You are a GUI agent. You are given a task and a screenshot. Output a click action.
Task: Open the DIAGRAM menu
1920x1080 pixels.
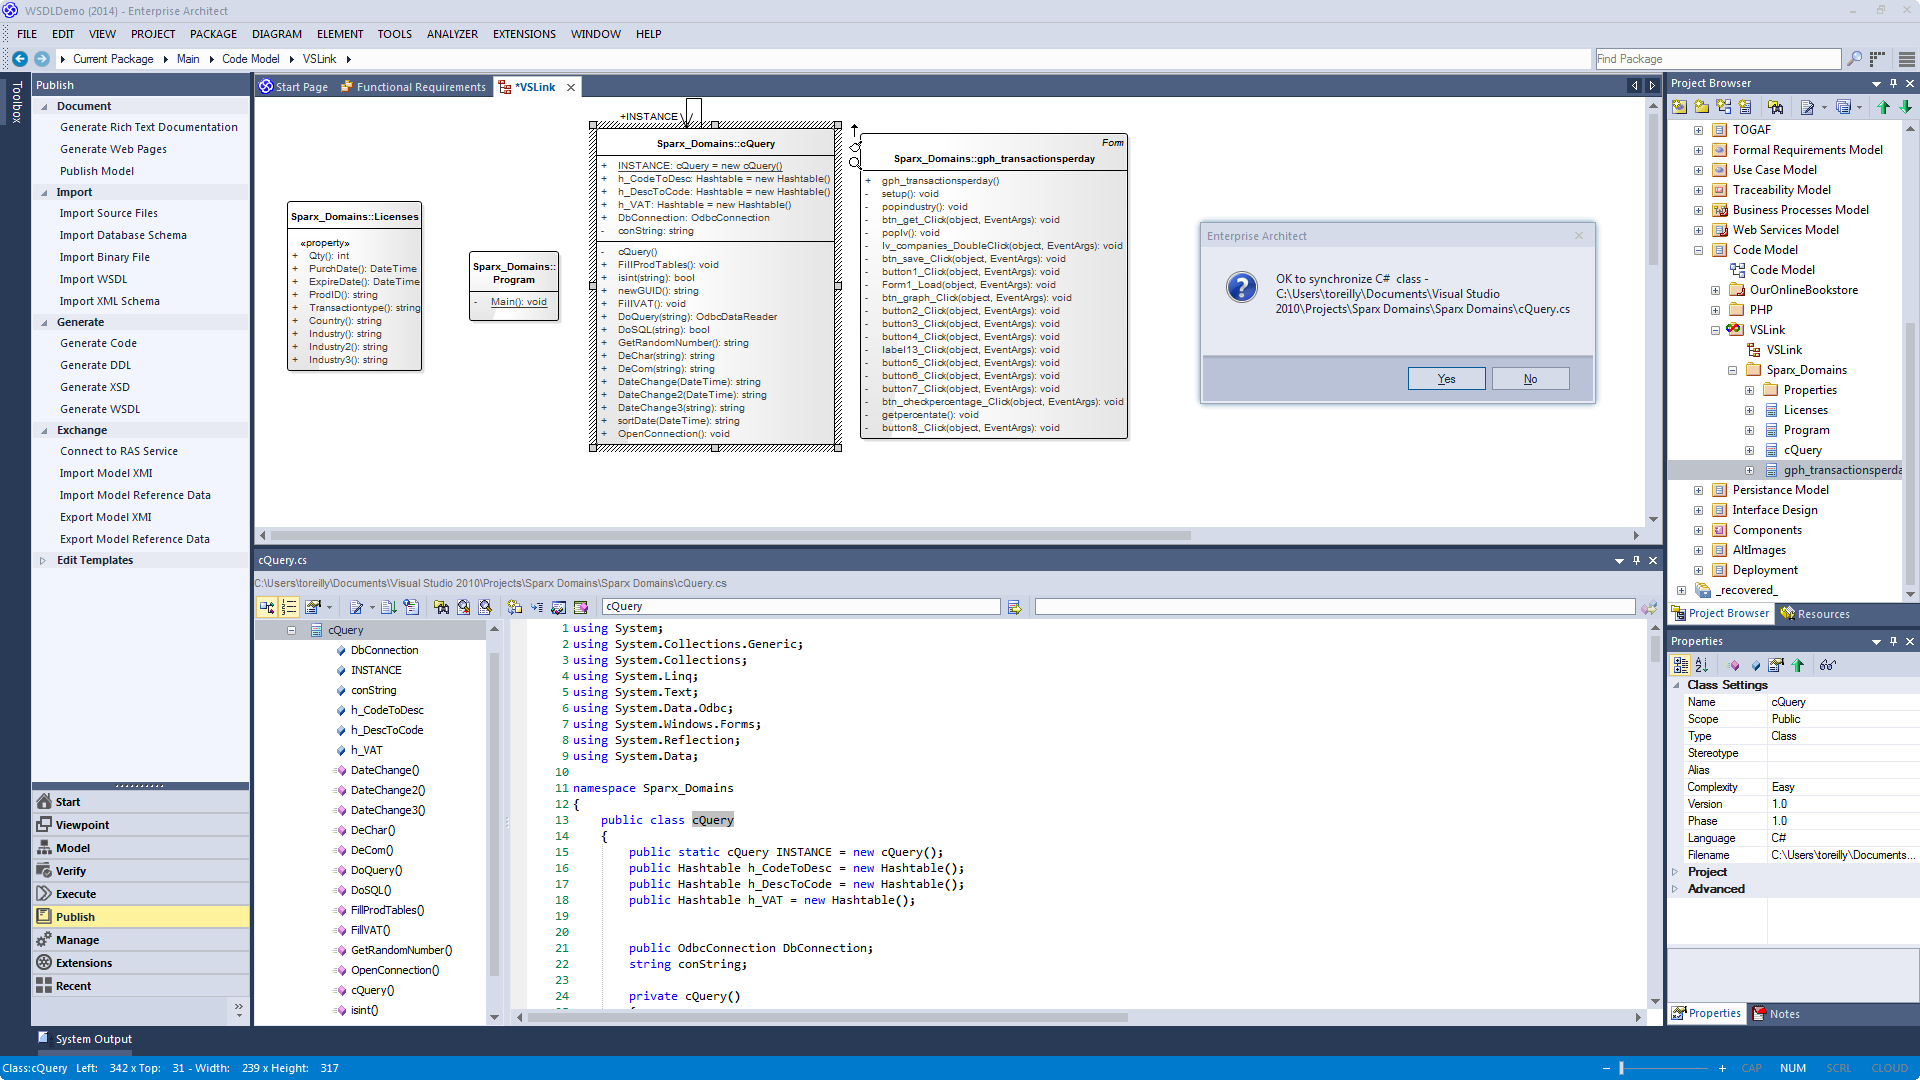(277, 34)
